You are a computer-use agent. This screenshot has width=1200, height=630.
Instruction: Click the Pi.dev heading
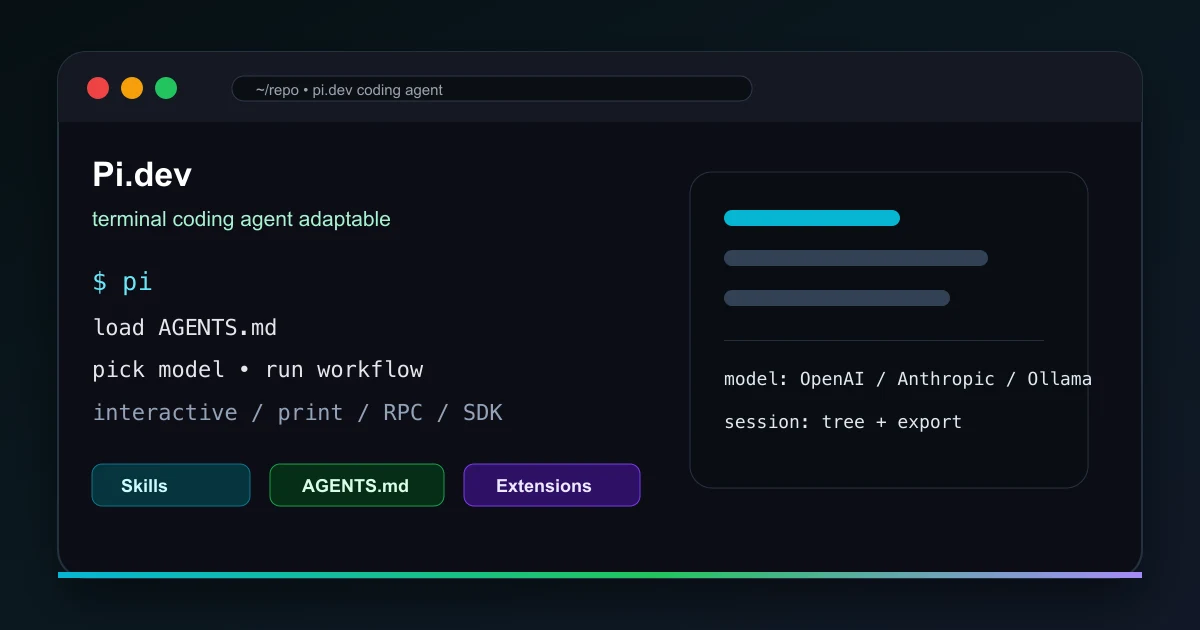142,175
